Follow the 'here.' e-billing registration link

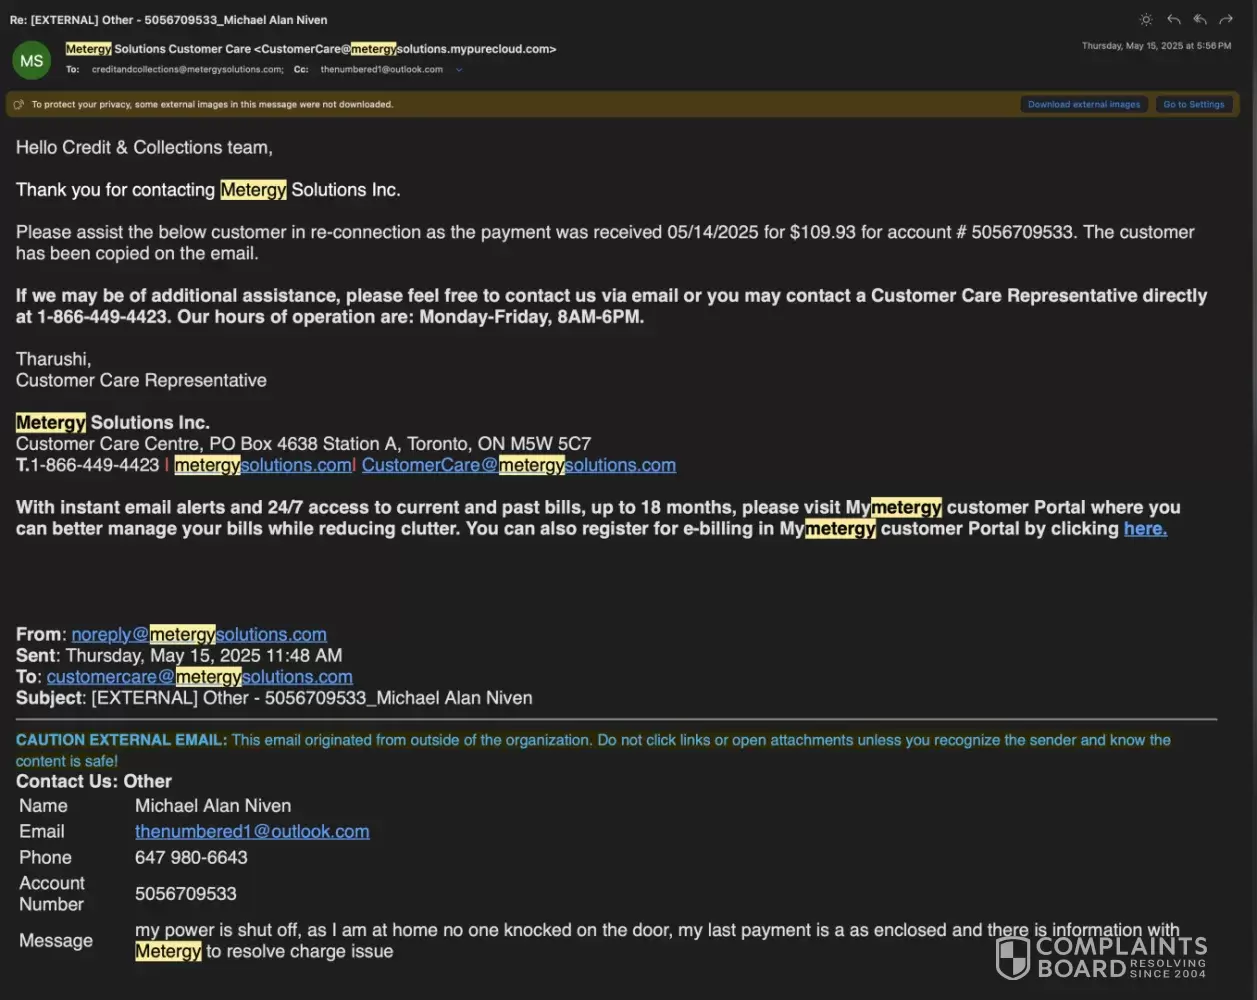pyautogui.click(x=1145, y=529)
